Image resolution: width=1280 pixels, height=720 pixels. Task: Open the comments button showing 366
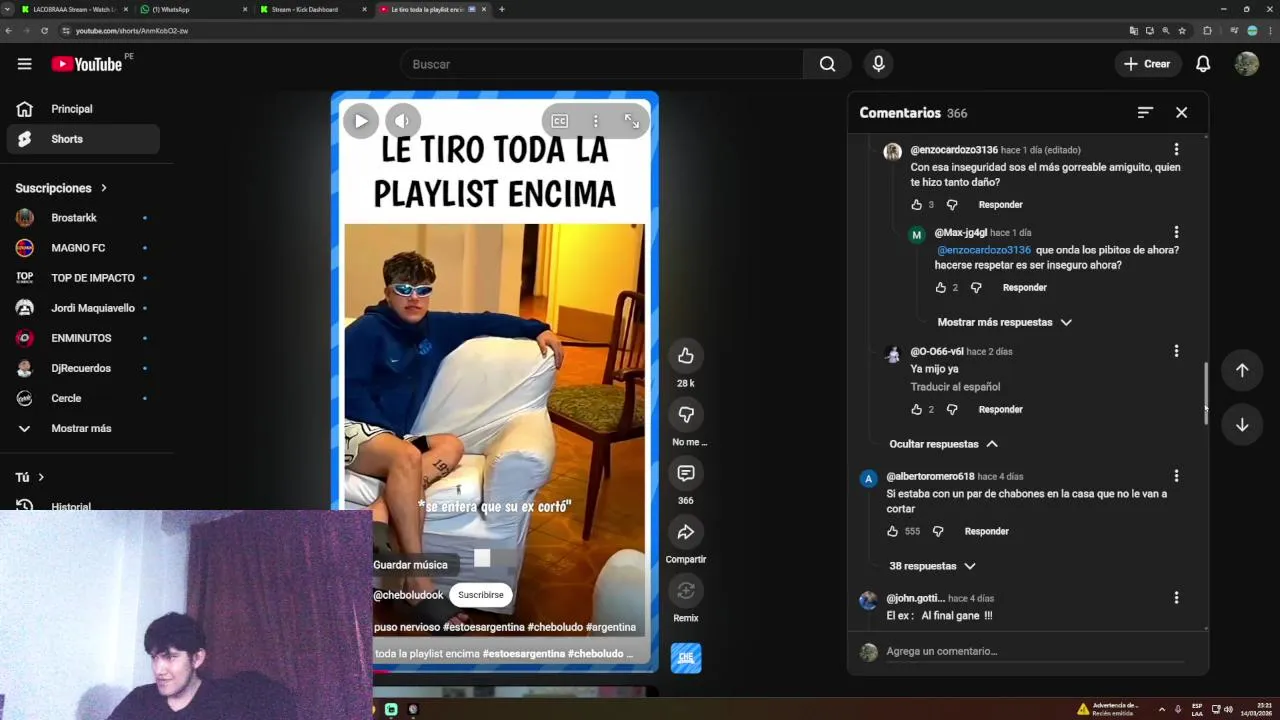coord(686,473)
